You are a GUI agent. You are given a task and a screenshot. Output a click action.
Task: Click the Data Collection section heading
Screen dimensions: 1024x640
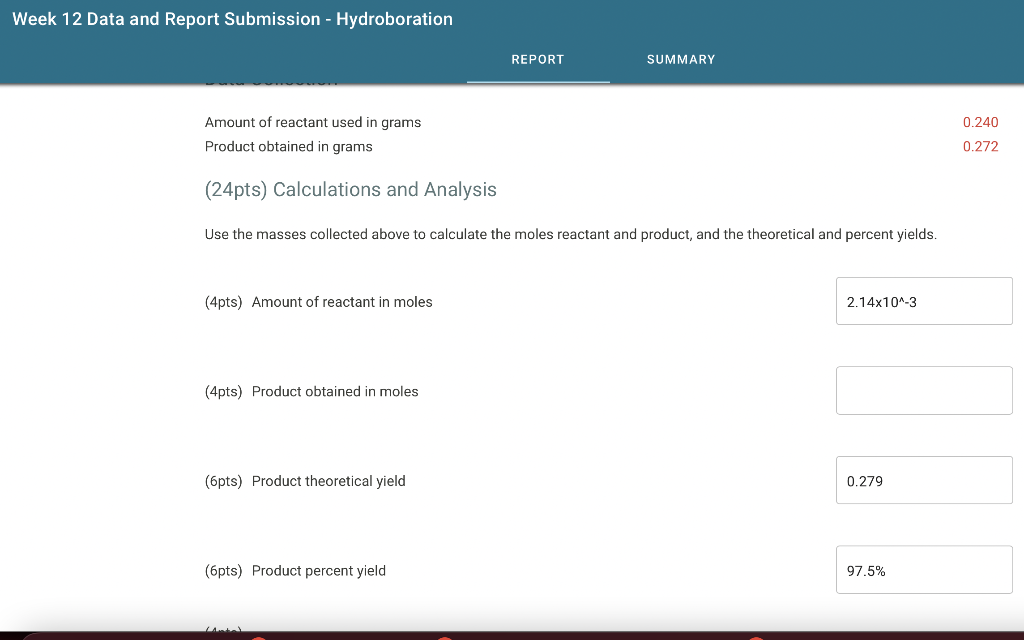point(271,78)
